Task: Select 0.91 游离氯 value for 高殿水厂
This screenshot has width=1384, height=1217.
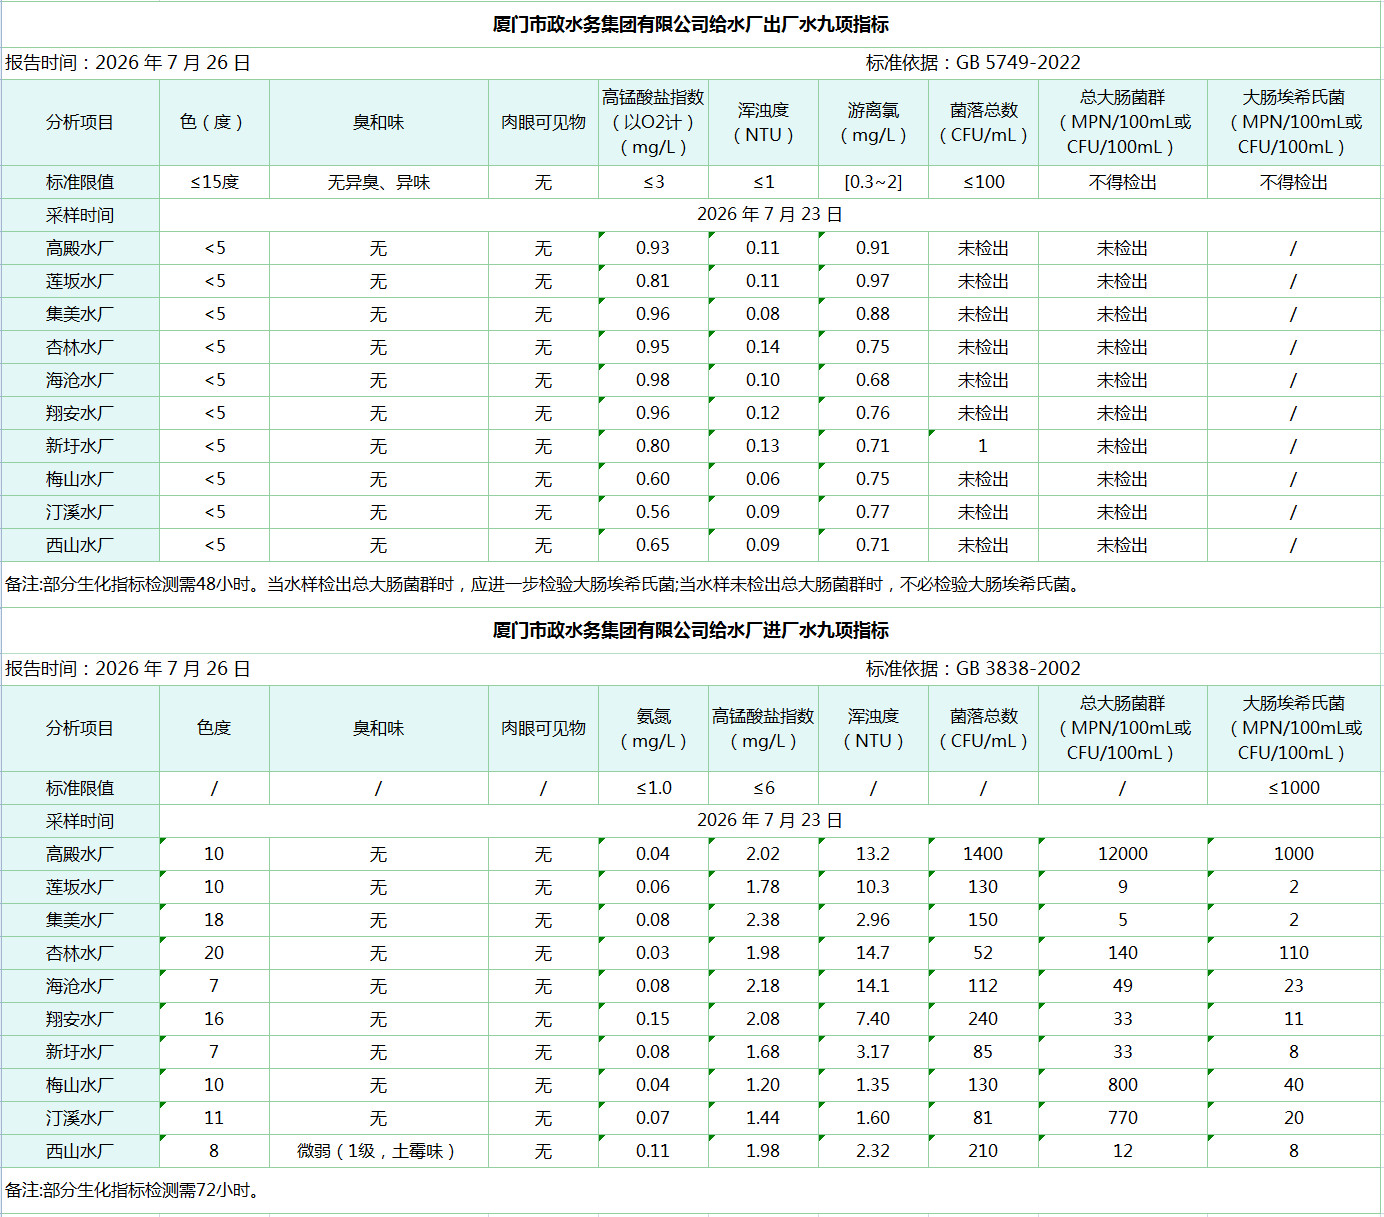Action: (873, 248)
